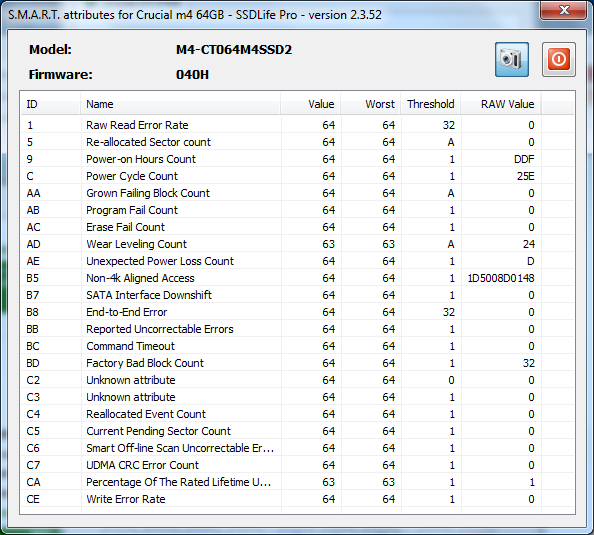Viewport: 594px width, 535px height.
Task: Select the Power-on Hours Count row
Action: click(281, 159)
